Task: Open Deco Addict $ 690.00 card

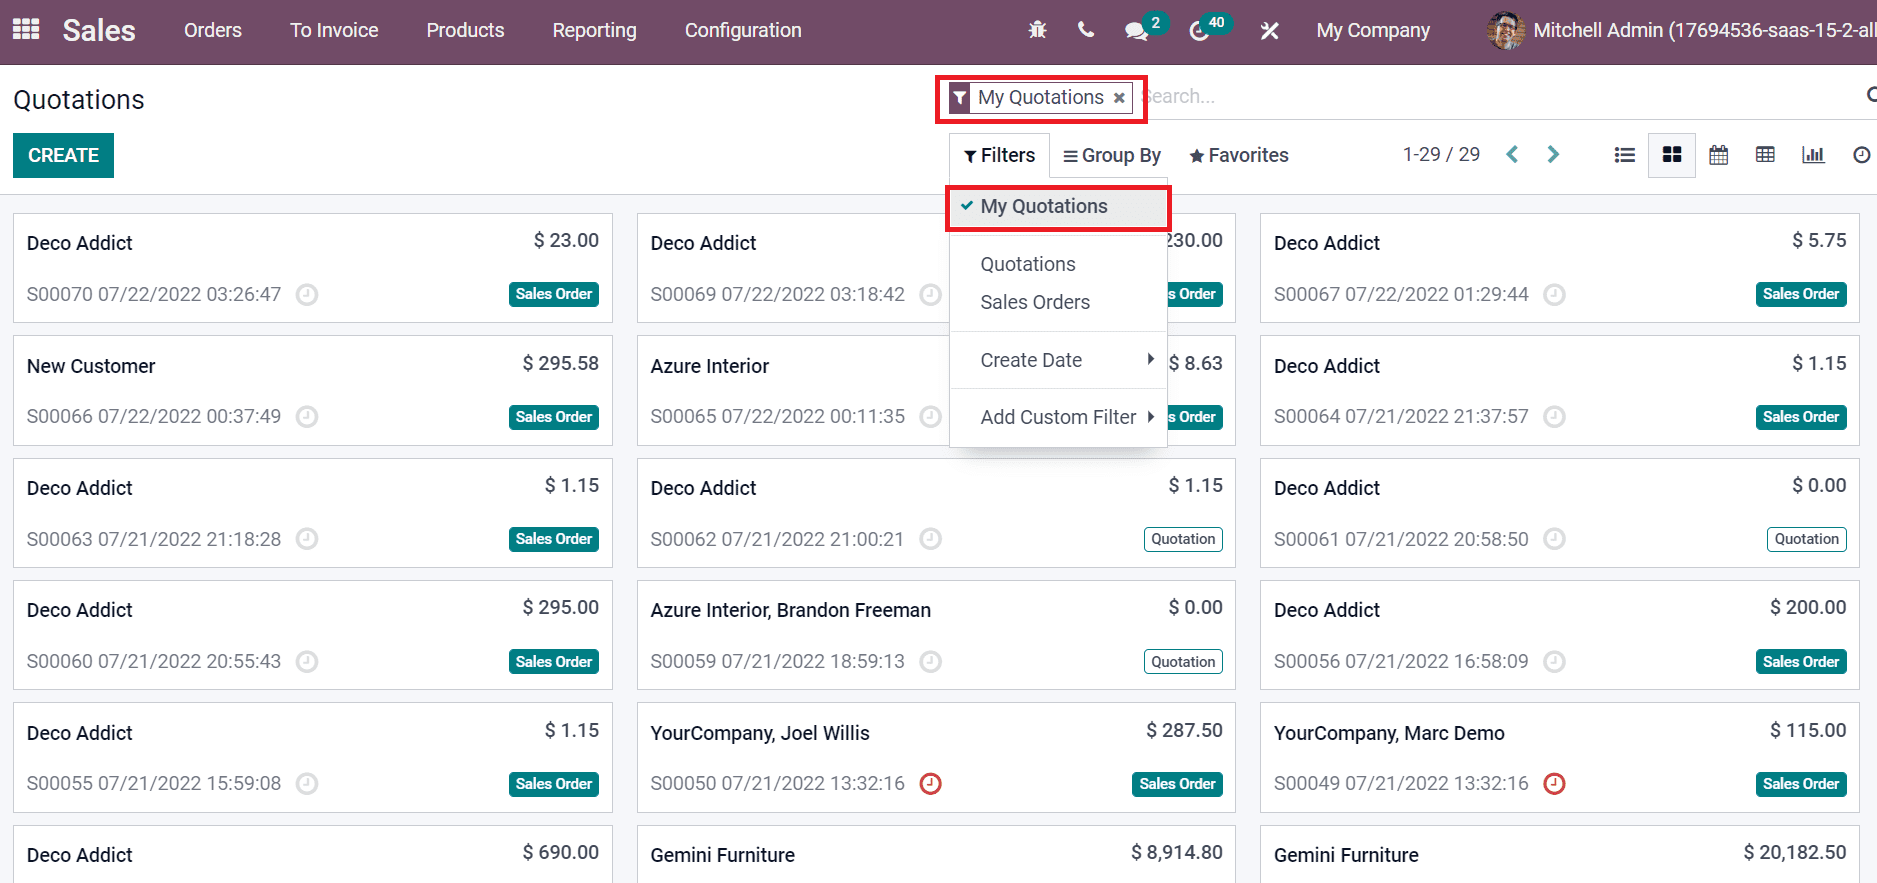Action: tap(312, 854)
